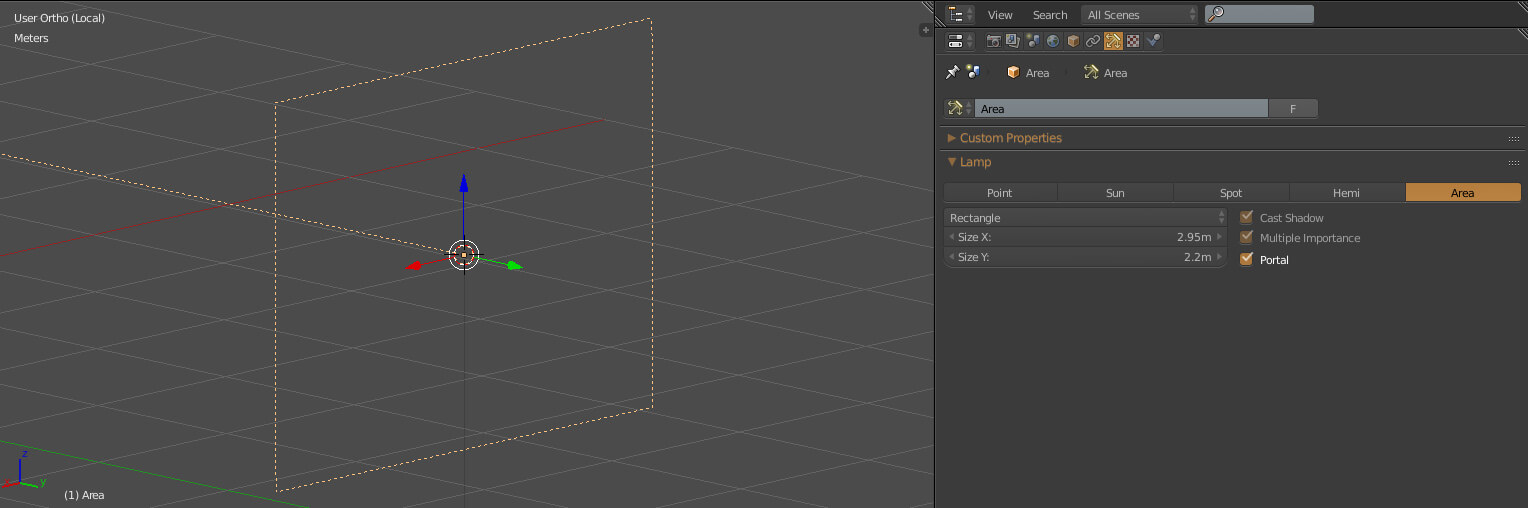Uncheck the Portal checkbox
This screenshot has height=508, width=1528.
(x=1246, y=259)
